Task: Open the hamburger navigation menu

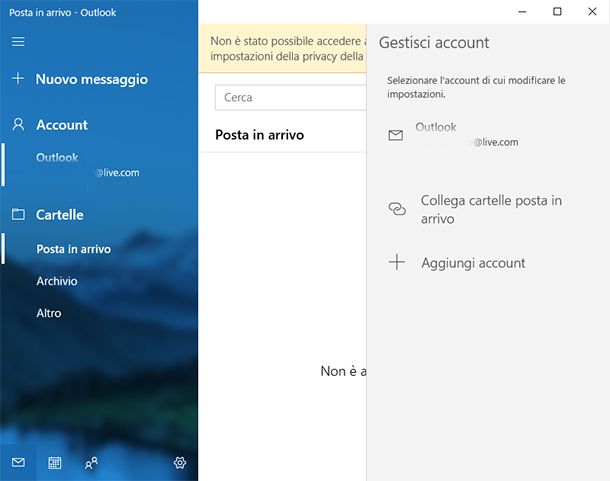Action: [x=18, y=41]
